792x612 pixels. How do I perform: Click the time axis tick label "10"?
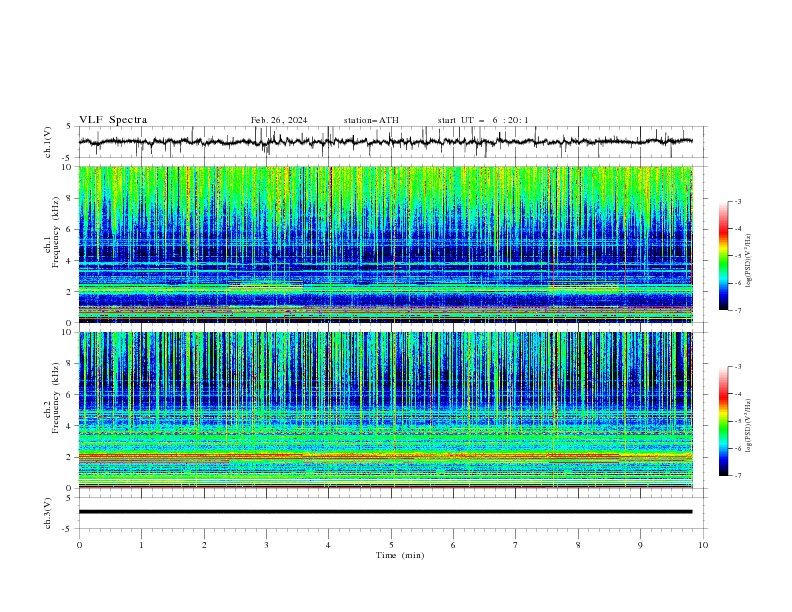click(703, 545)
